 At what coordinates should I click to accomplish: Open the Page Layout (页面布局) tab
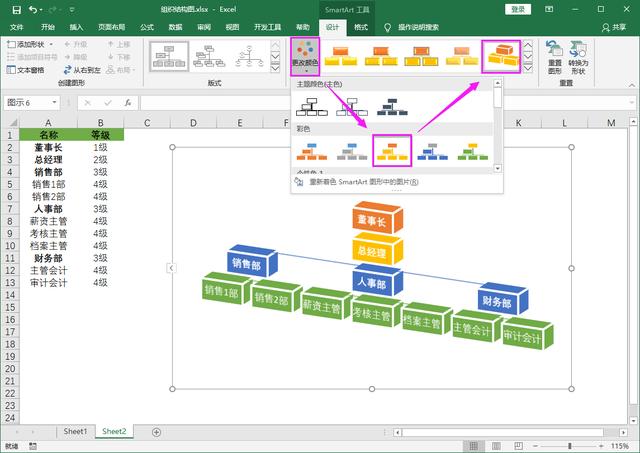pos(111,27)
